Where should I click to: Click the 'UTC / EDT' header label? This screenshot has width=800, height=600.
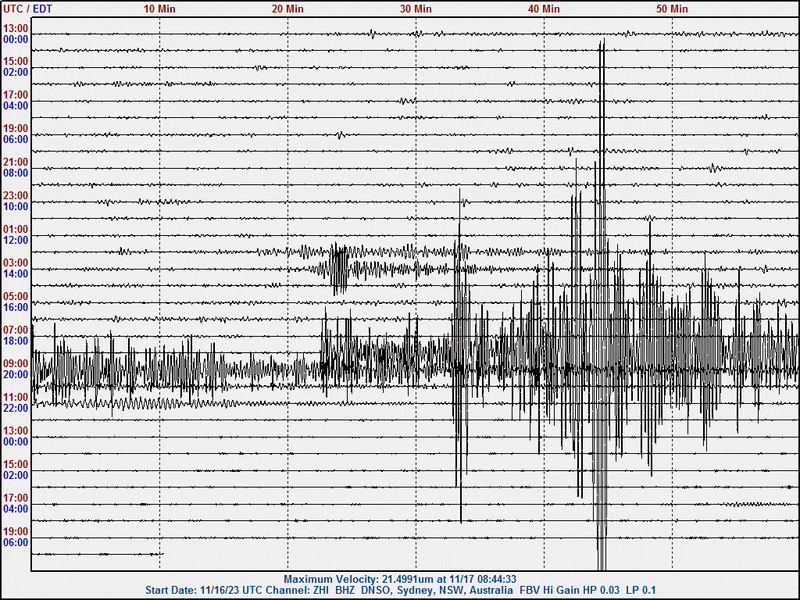tap(28, 9)
